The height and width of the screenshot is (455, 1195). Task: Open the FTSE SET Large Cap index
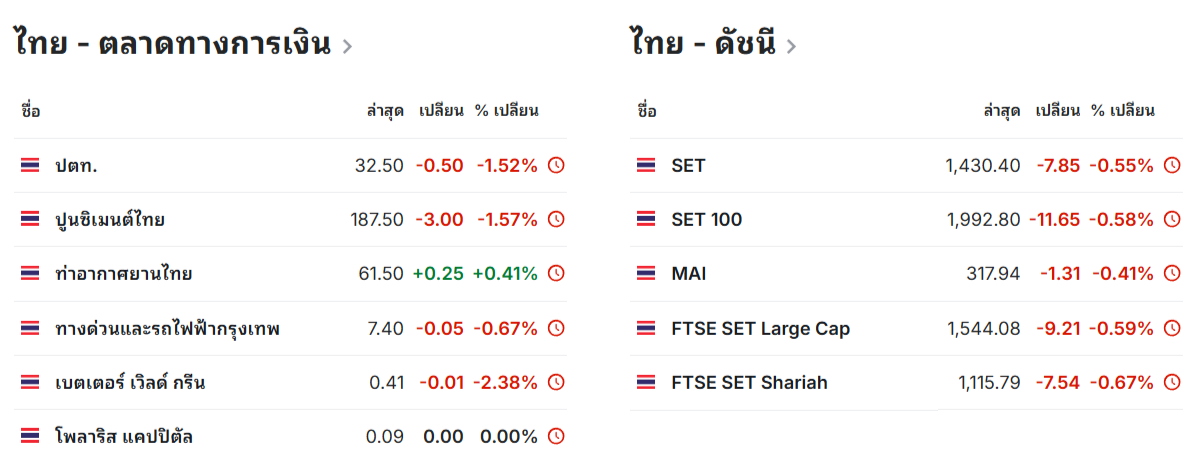point(761,328)
